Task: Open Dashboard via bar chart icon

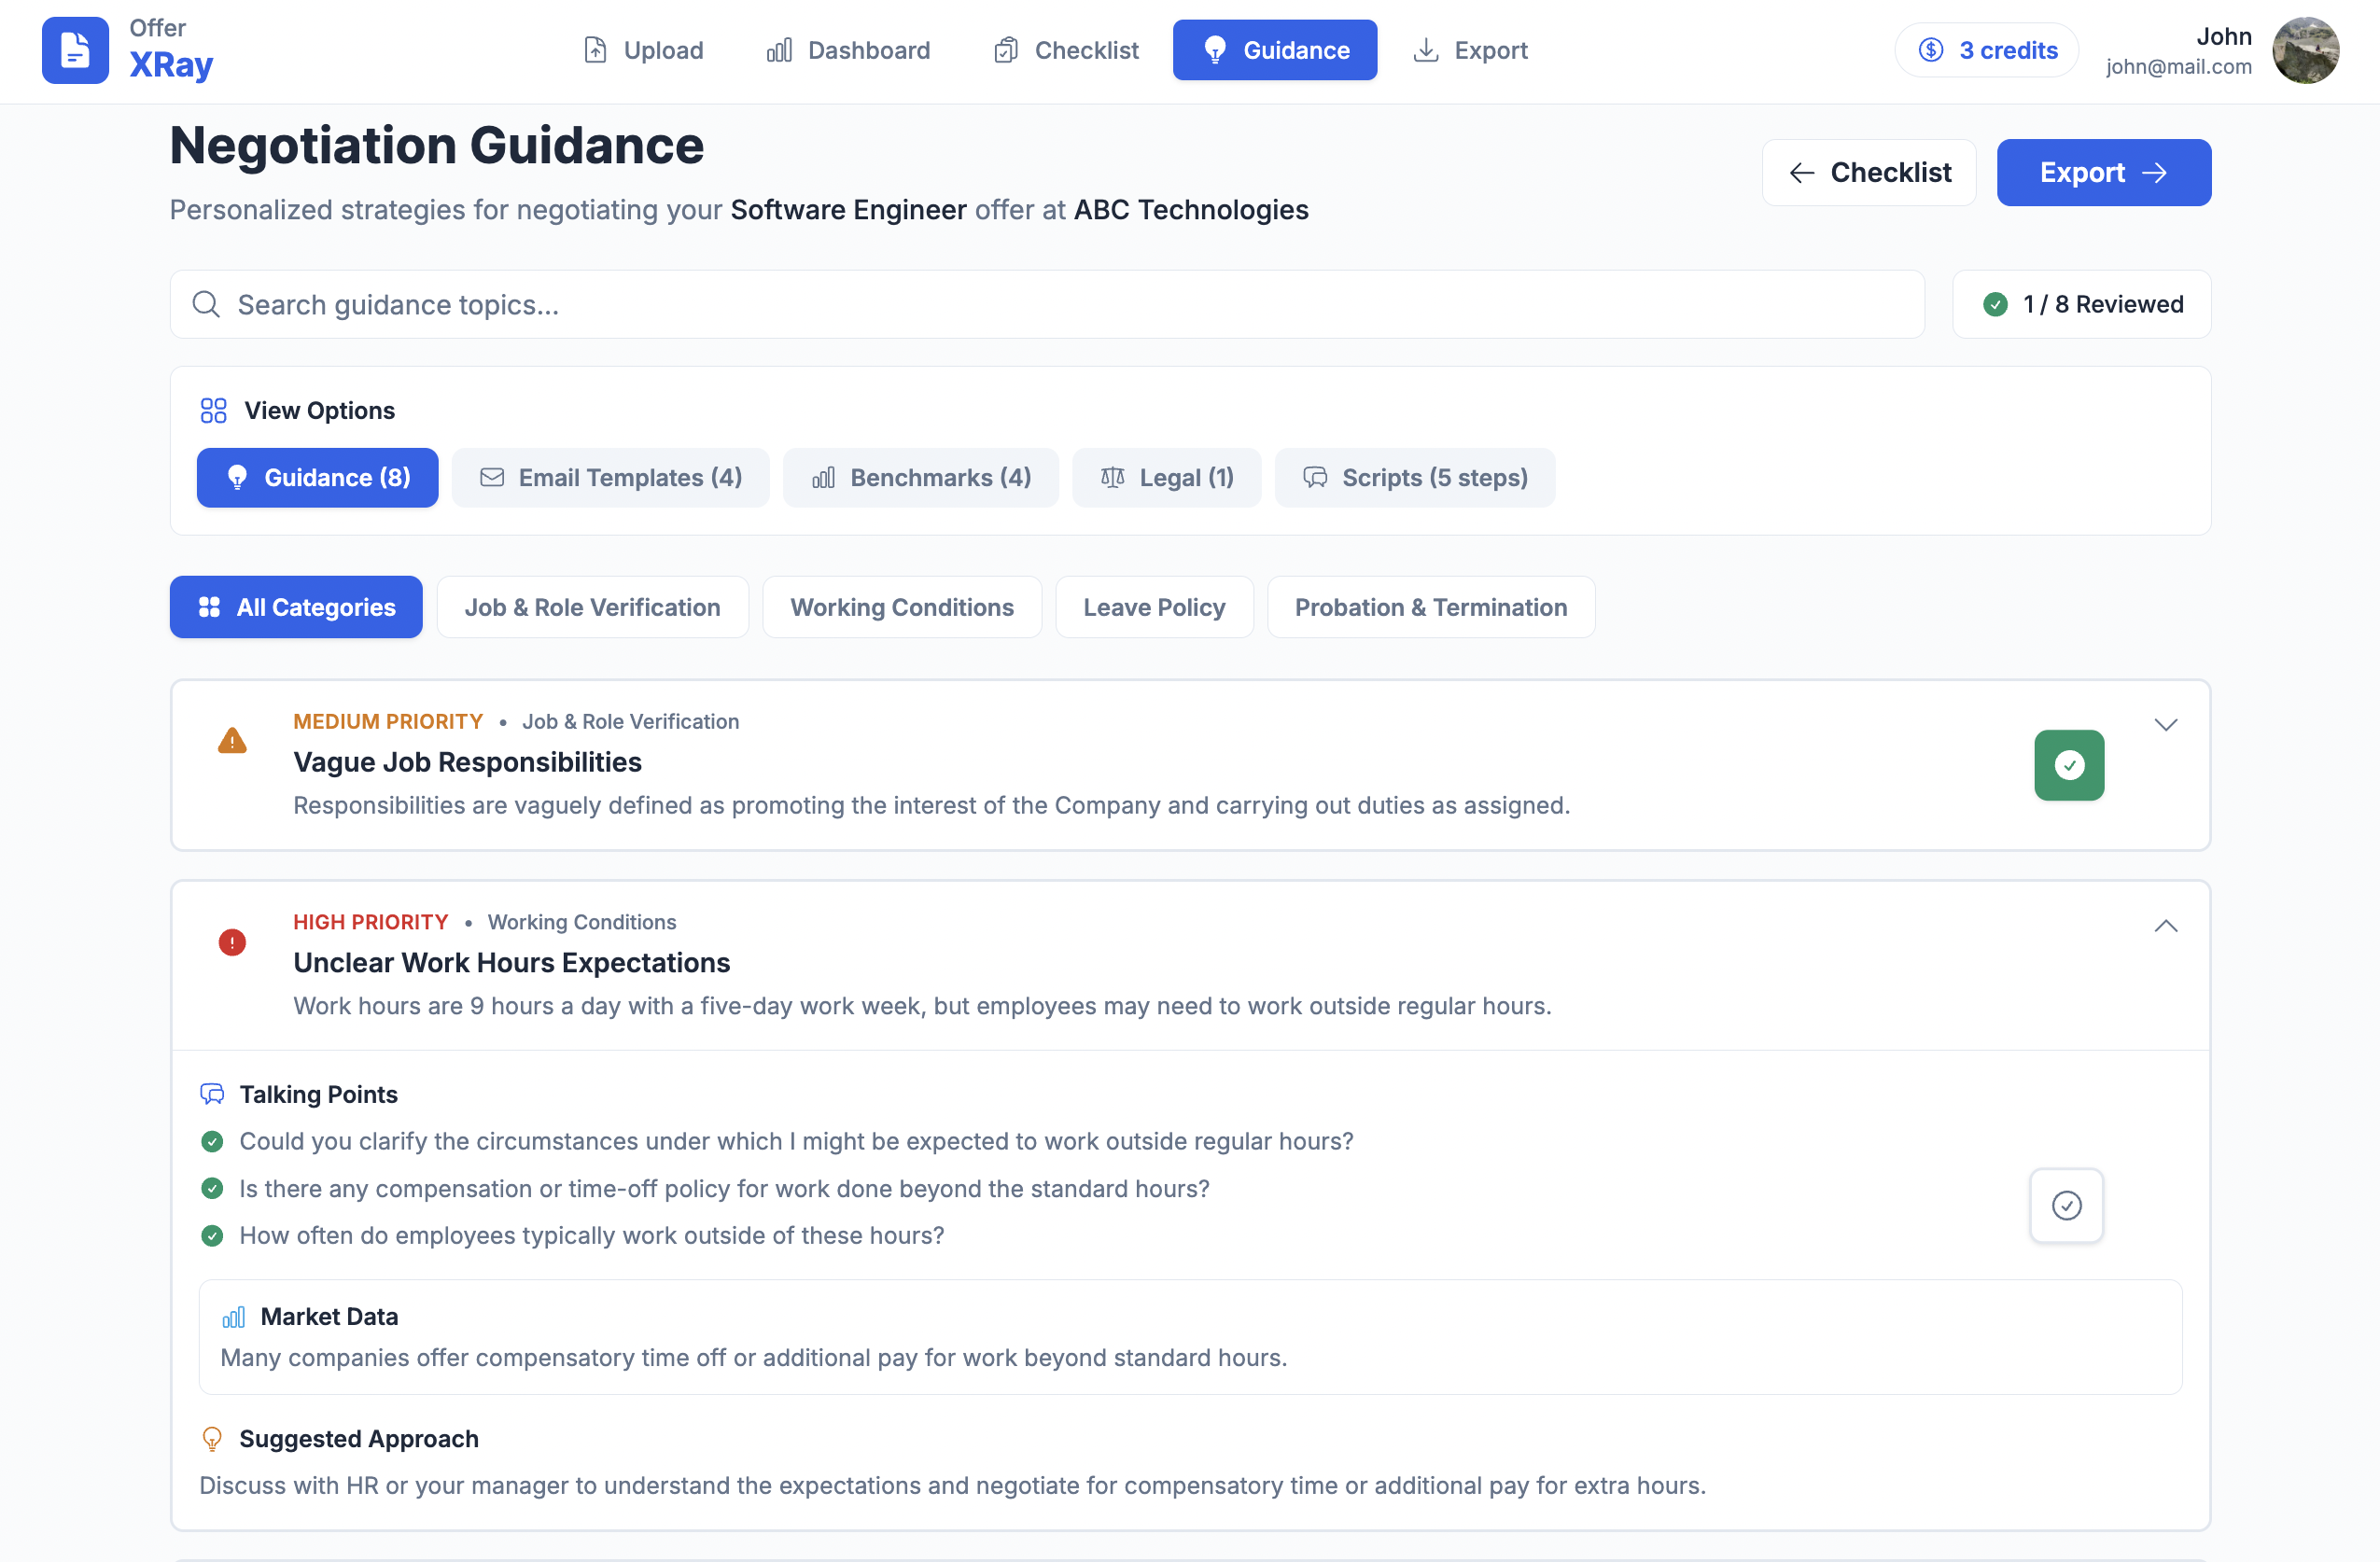Action: point(779,50)
